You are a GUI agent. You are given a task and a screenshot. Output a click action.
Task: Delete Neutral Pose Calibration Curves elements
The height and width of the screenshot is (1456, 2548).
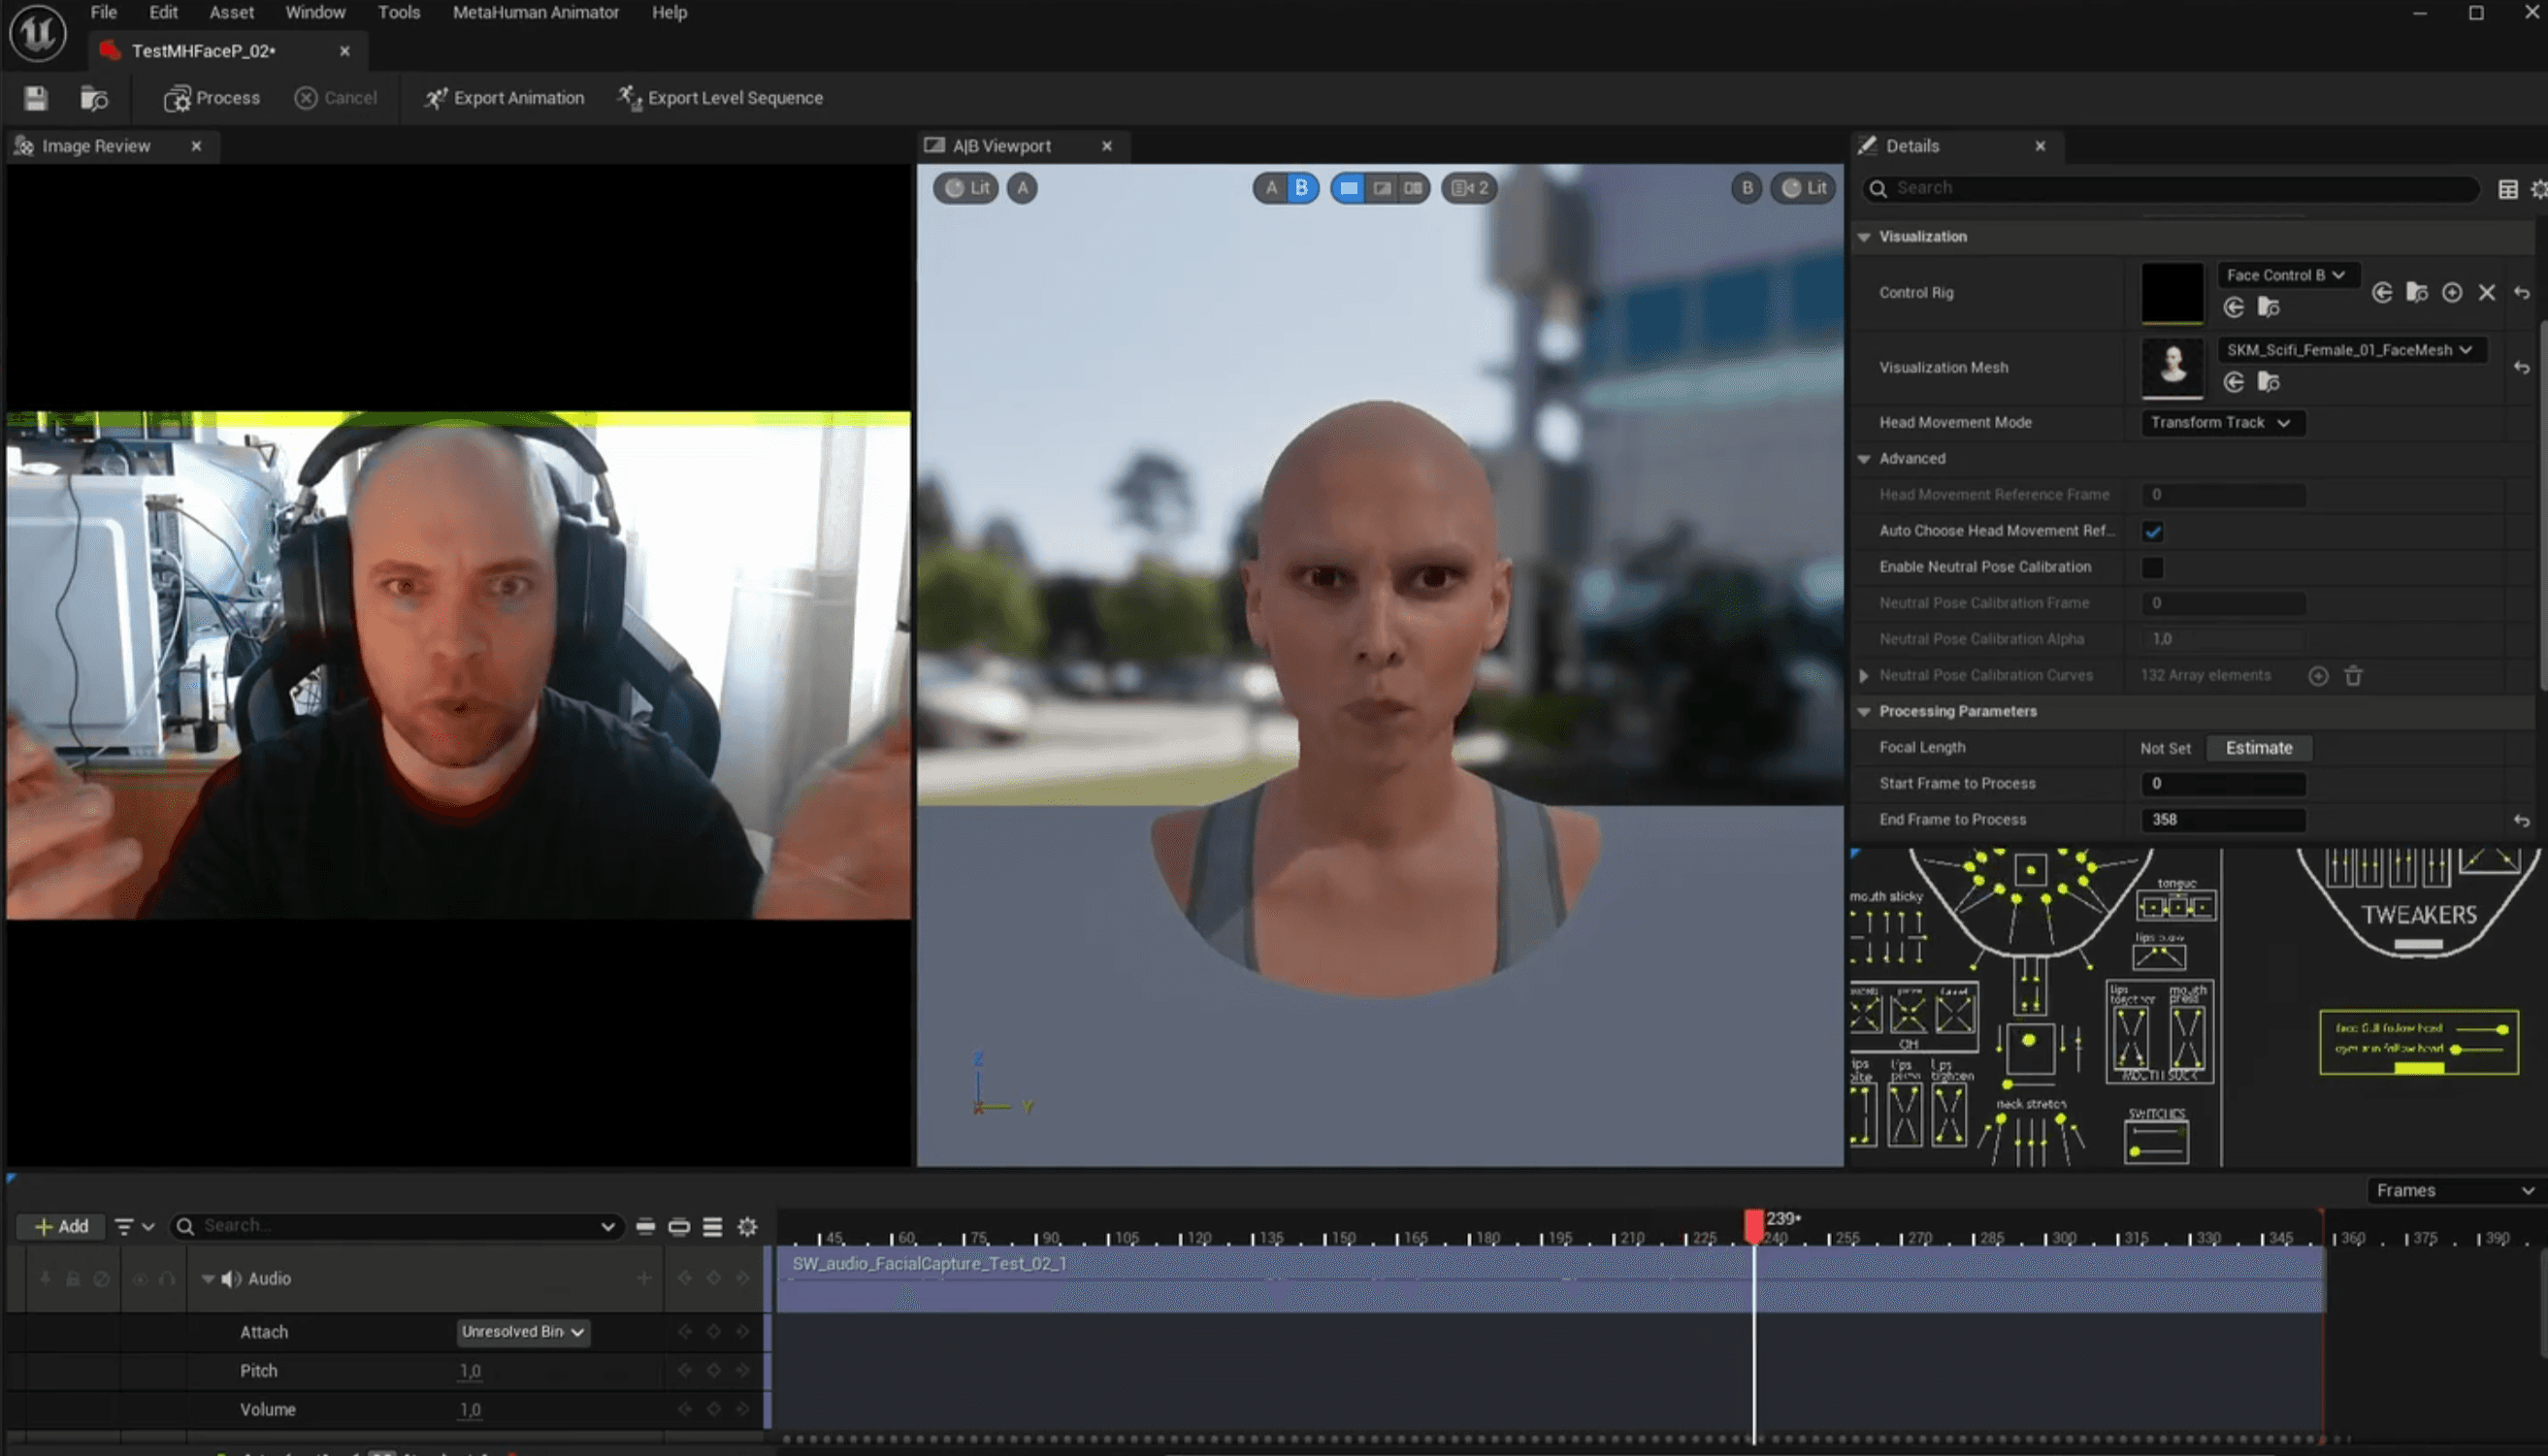(2353, 676)
